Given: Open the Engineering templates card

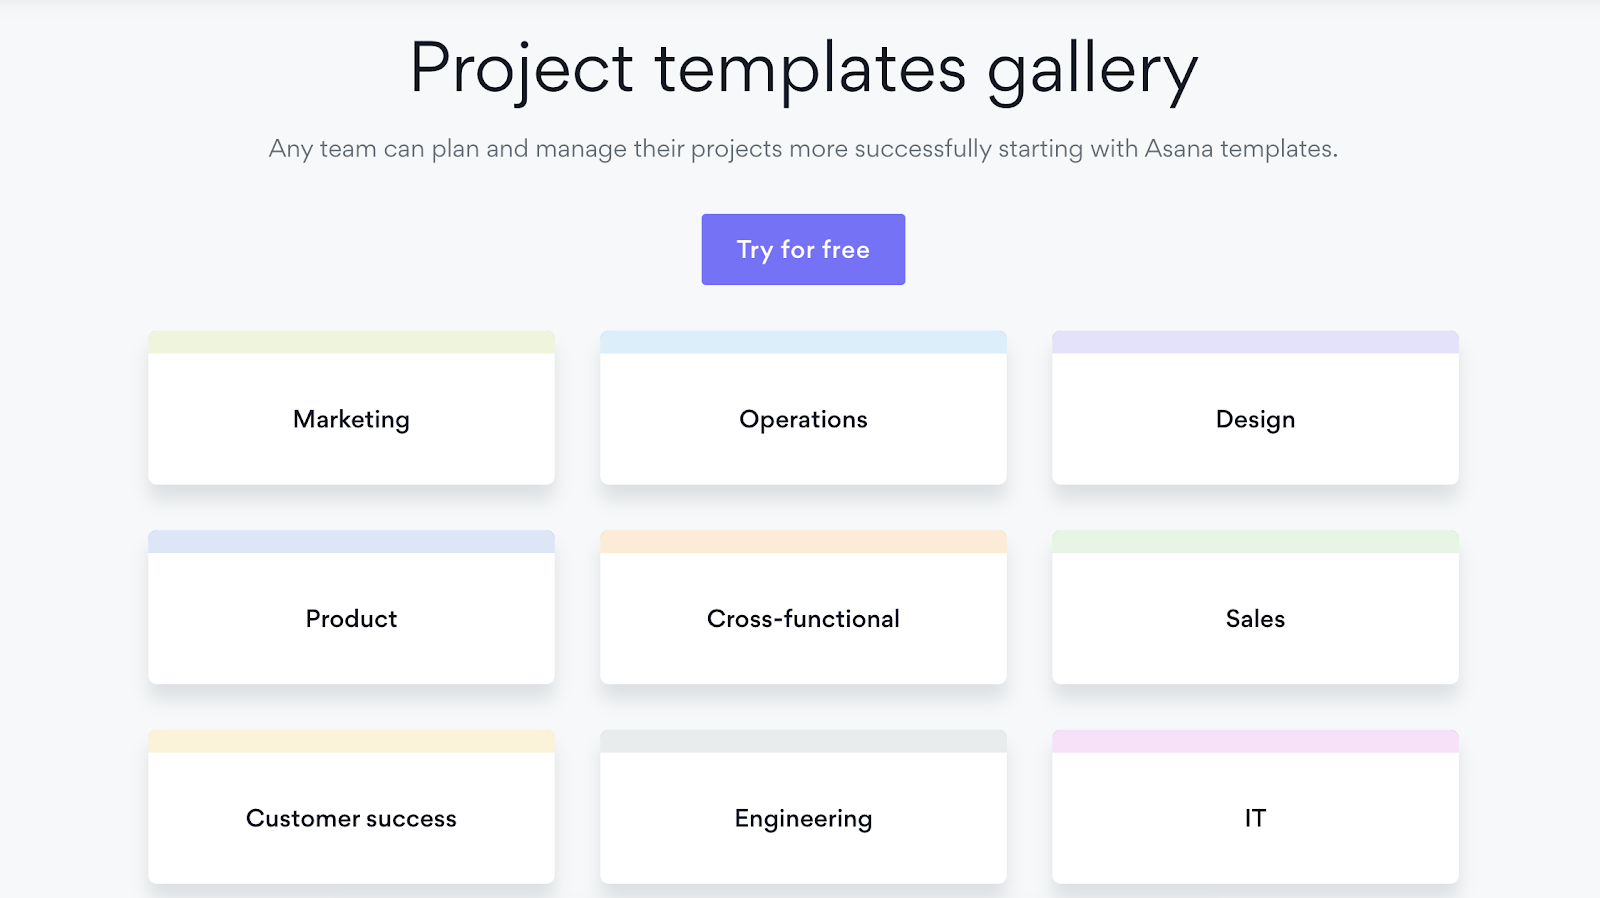Looking at the screenshot, I should (x=803, y=807).
